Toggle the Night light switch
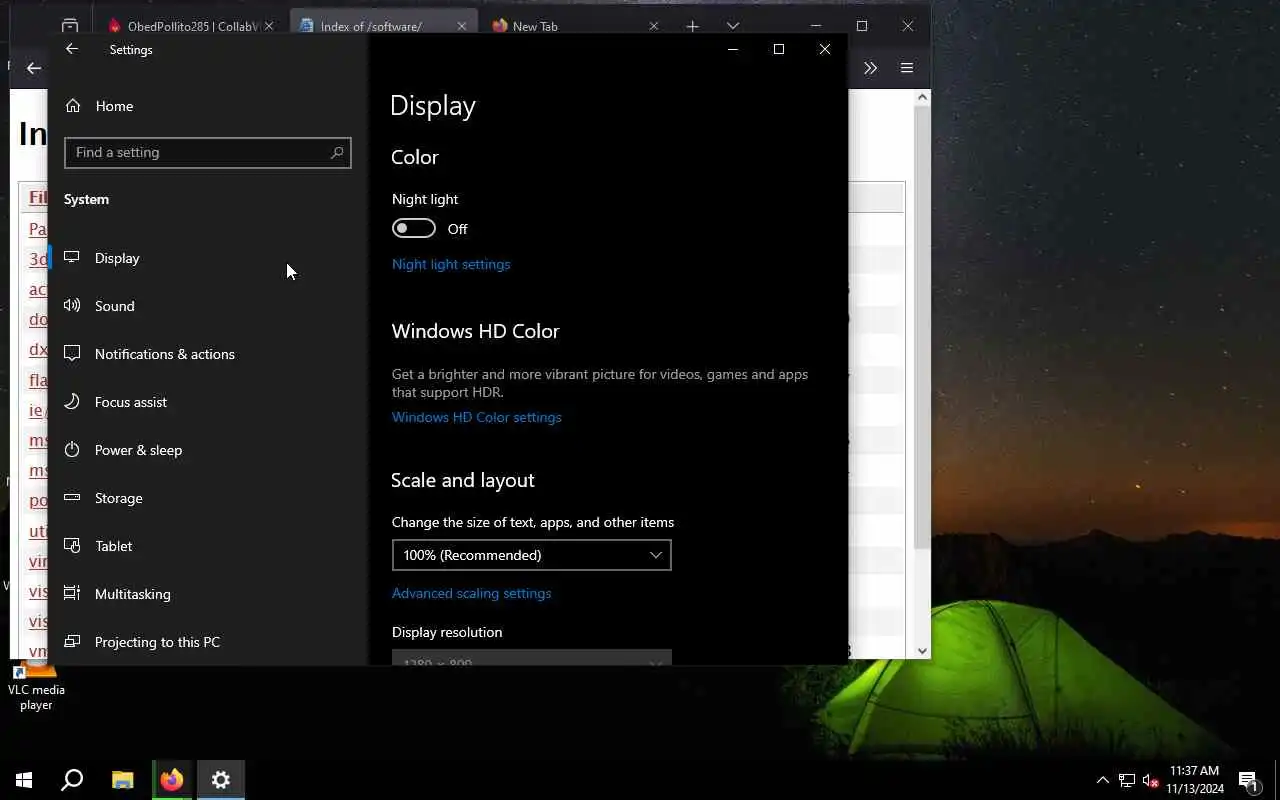1280x800 pixels. pyautogui.click(x=414, y=229)
